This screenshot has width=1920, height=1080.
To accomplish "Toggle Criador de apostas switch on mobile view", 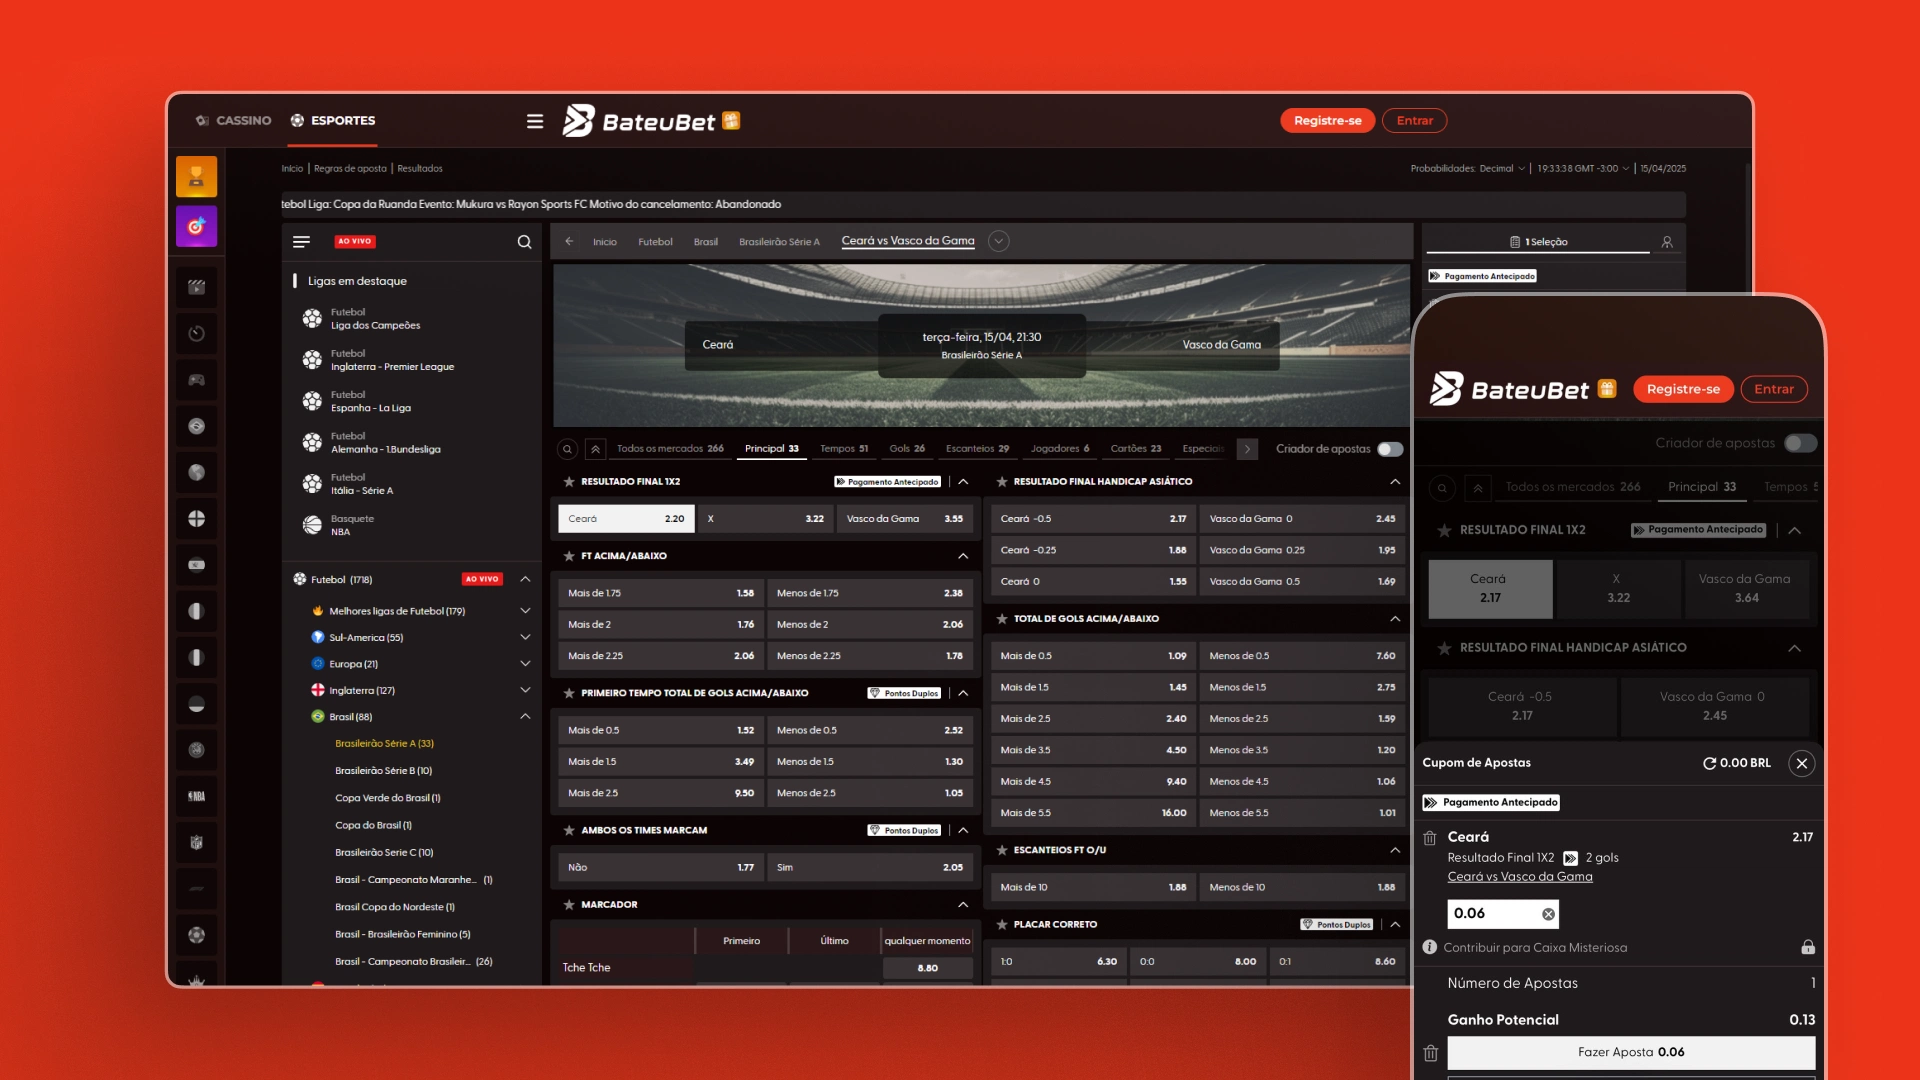I will 1801,443.
